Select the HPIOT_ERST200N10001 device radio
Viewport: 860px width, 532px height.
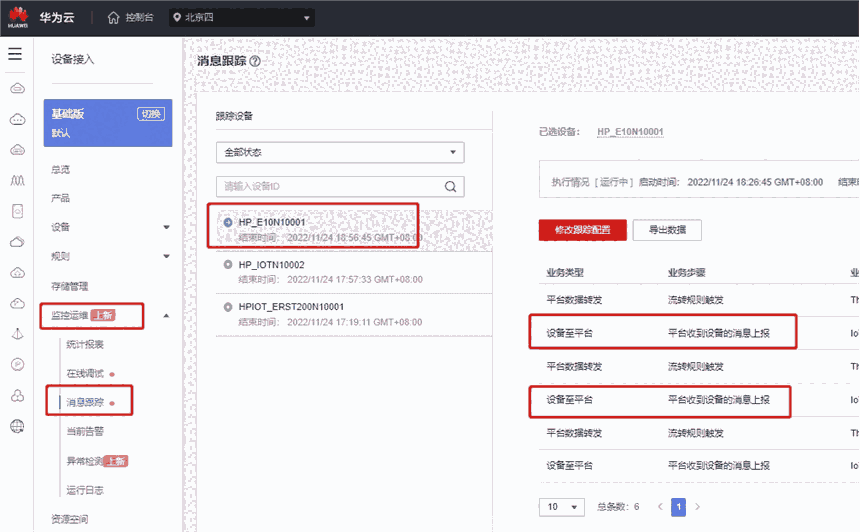(x=228, y=307)
